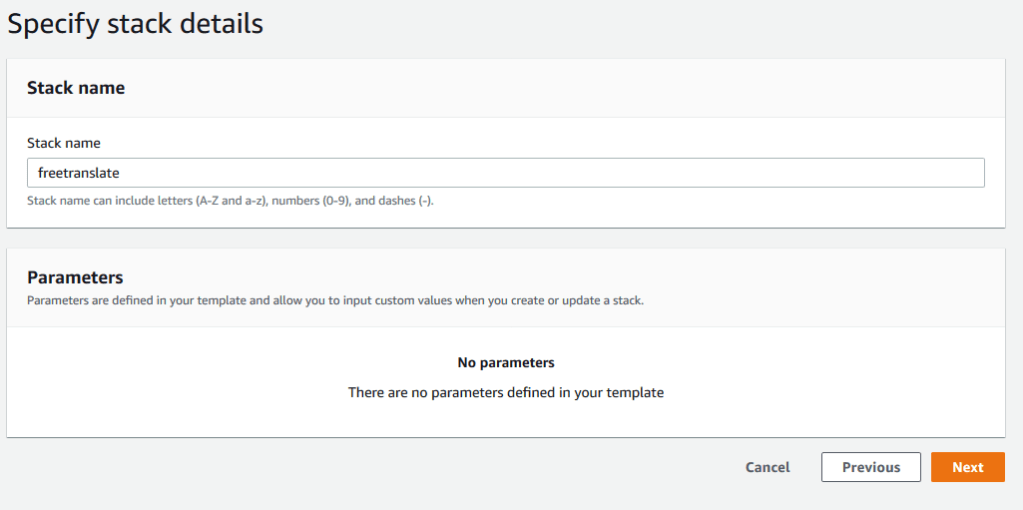Click the 'Specify stack details' page title
This screenshot has height=510, width=1023.
tap(135, 23)
